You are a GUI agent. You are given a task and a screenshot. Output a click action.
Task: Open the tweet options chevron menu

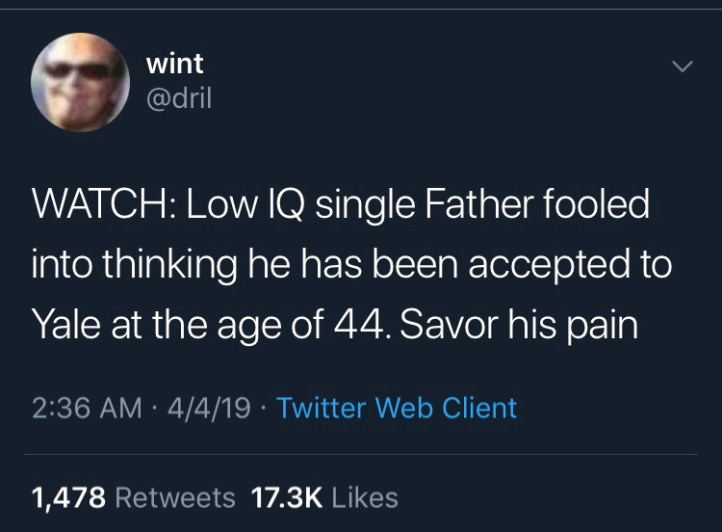tap(682, 68)
